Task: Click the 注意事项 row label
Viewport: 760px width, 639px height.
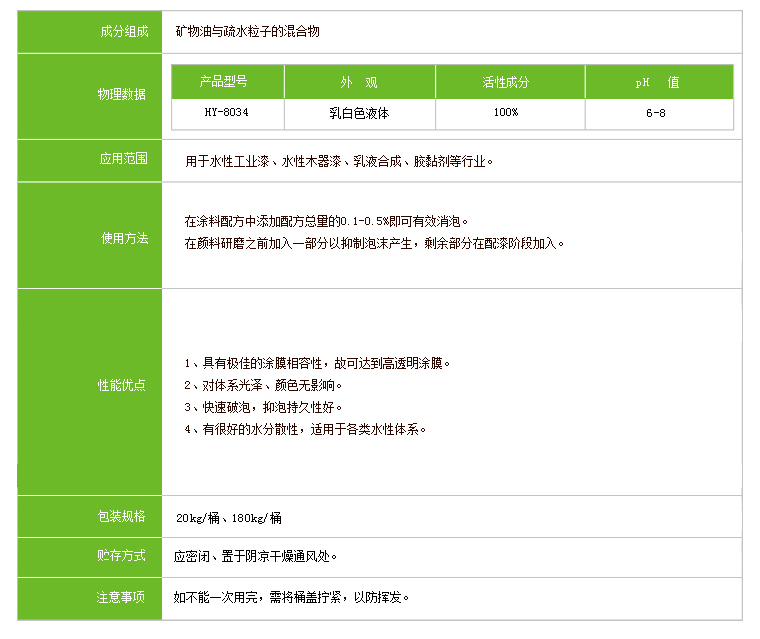Action: 123,597
